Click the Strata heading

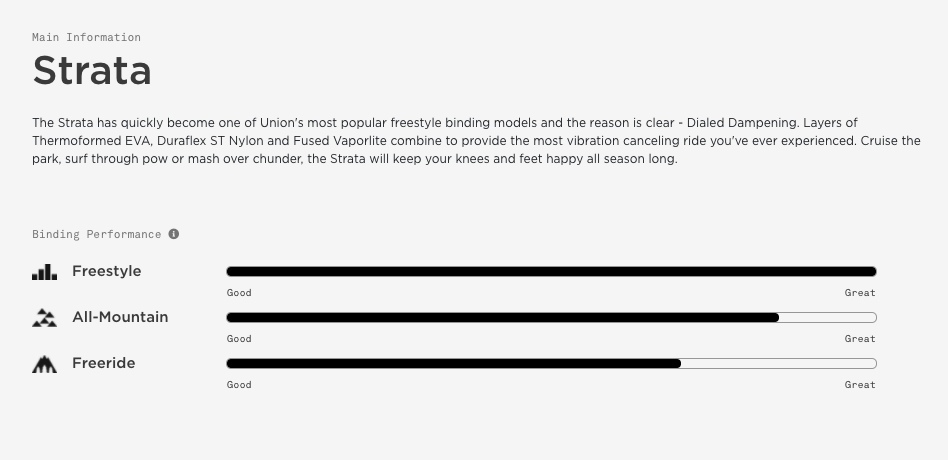click(x=92, y=71)
